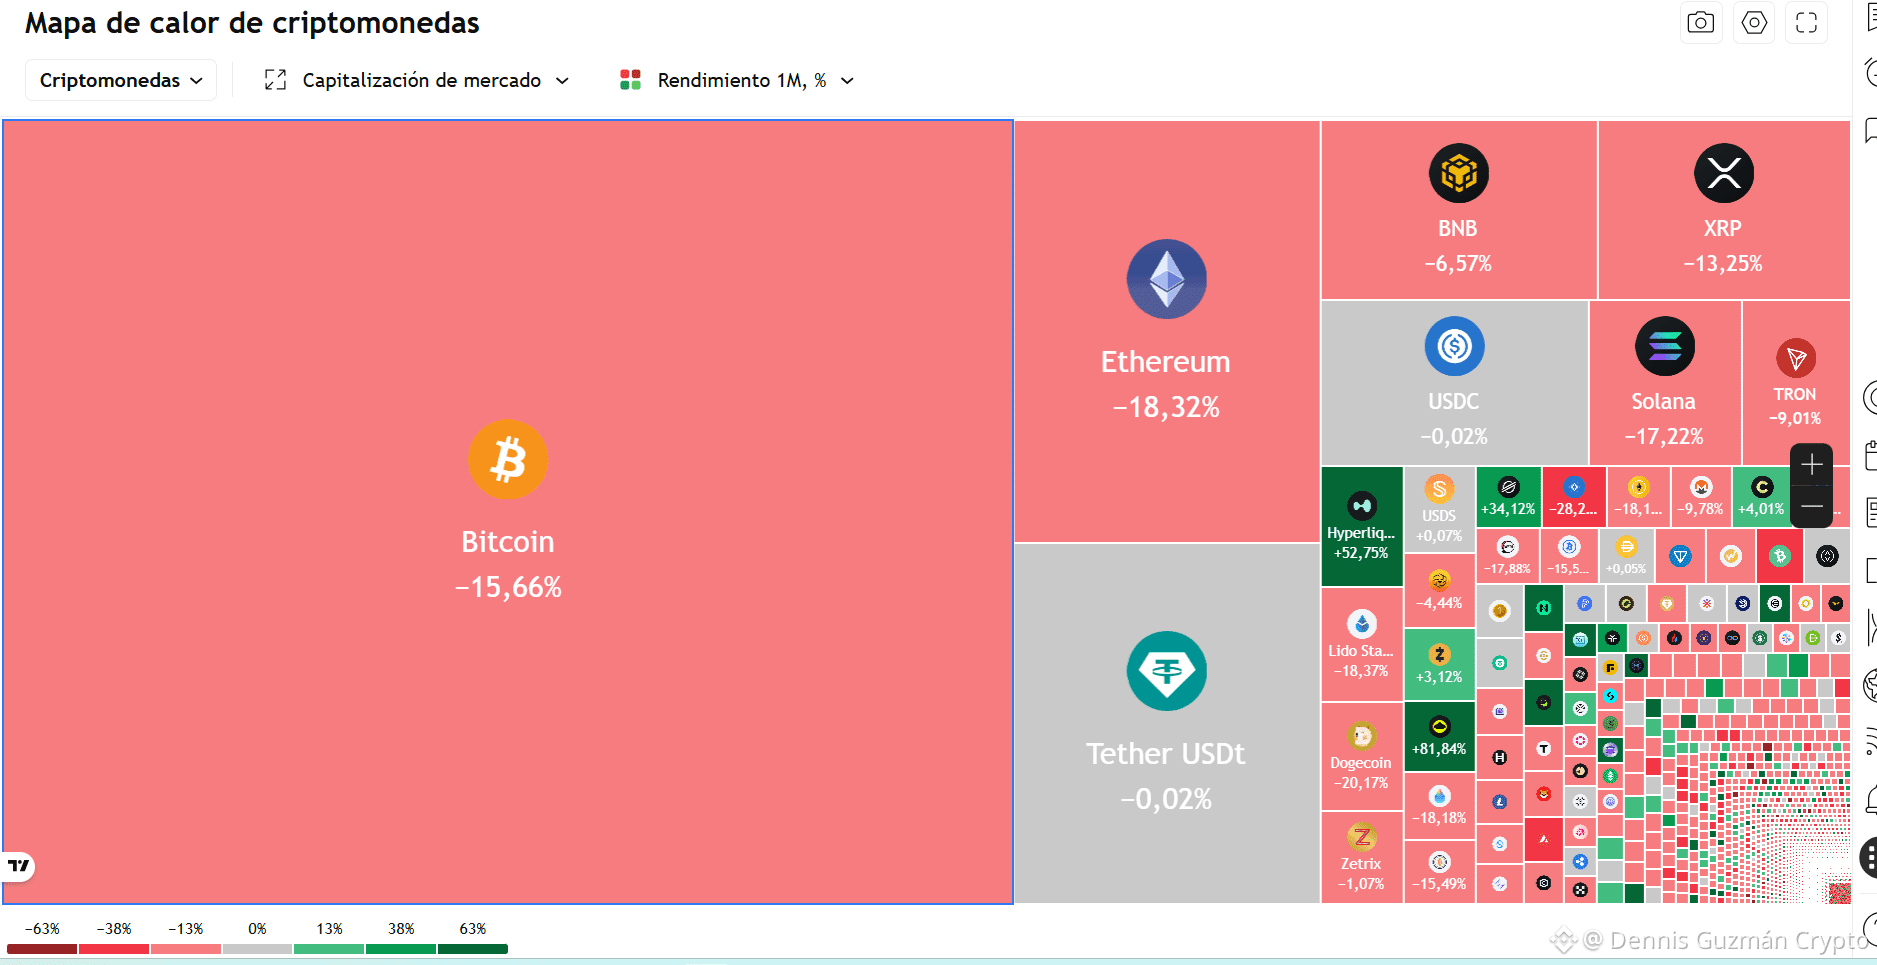Click the coin logo above +81,84%
1877x965 pixels.
click(x=1439, y=727)
